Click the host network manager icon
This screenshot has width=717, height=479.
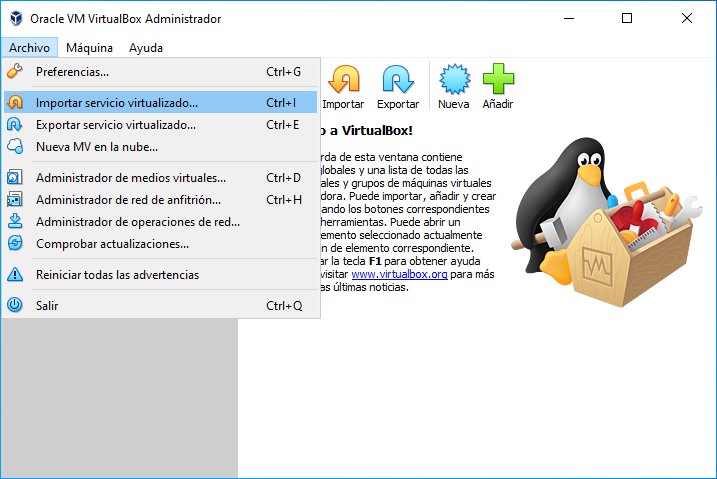pos(15,199)
